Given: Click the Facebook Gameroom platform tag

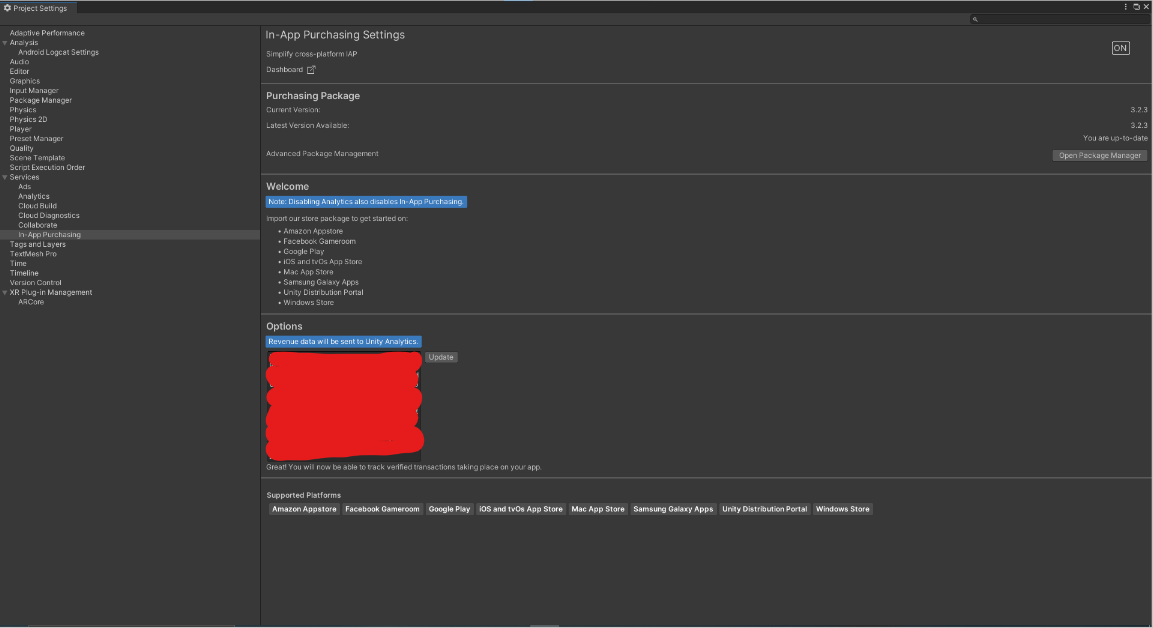Looking at the screenshot, I should tap(382, 509).
